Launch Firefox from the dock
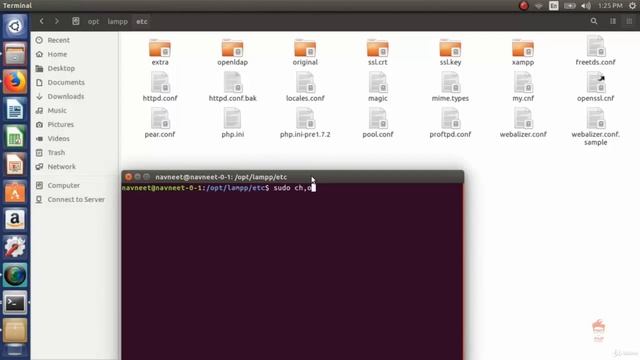This screenshot has height=360, width=640. pyautogui.click(x=15, y=82)
